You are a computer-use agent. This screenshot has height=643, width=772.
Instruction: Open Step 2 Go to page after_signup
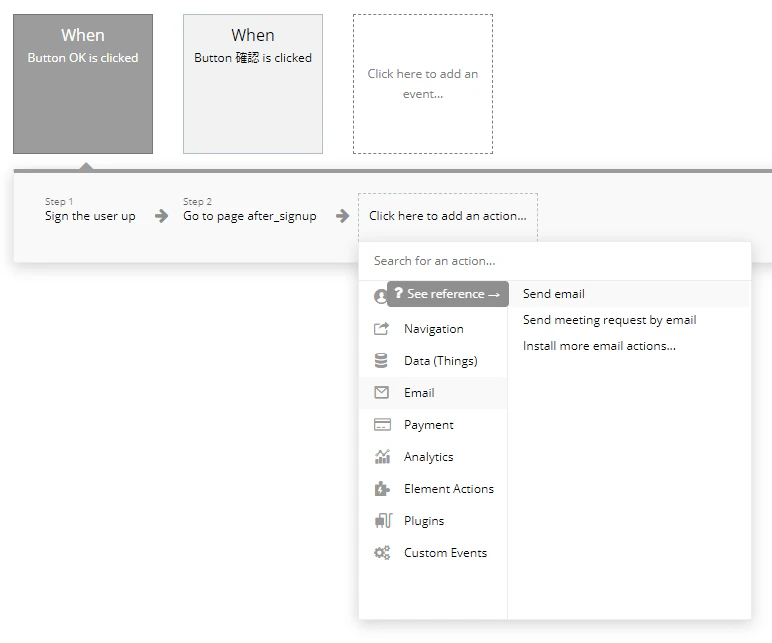point(250,210)
